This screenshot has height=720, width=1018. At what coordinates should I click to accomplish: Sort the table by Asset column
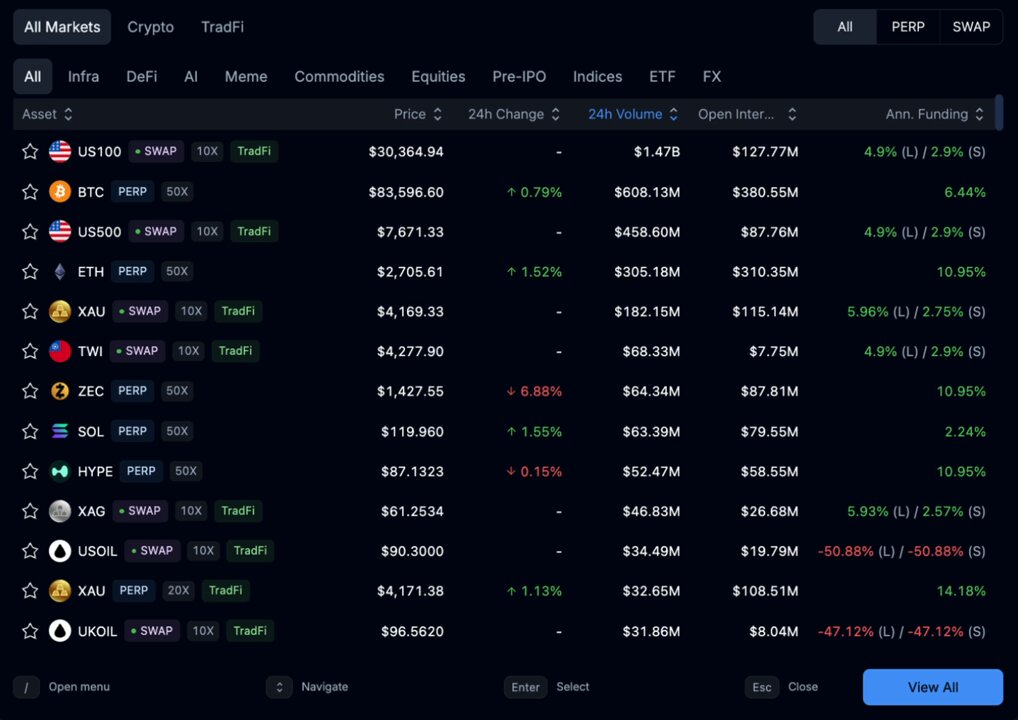tap(47, 114)
